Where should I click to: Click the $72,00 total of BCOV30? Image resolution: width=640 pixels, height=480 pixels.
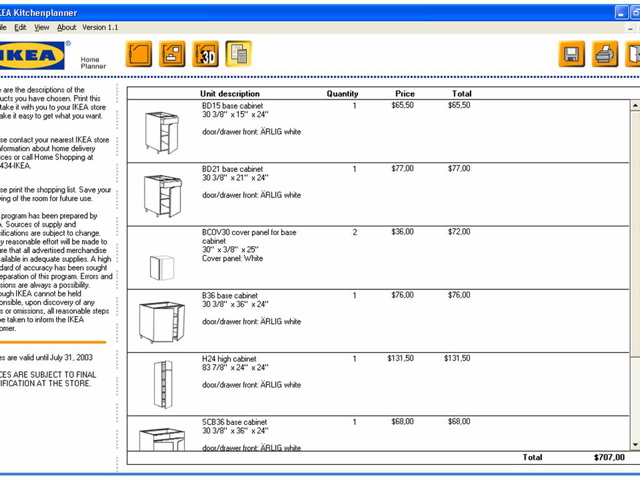point(459,232)
